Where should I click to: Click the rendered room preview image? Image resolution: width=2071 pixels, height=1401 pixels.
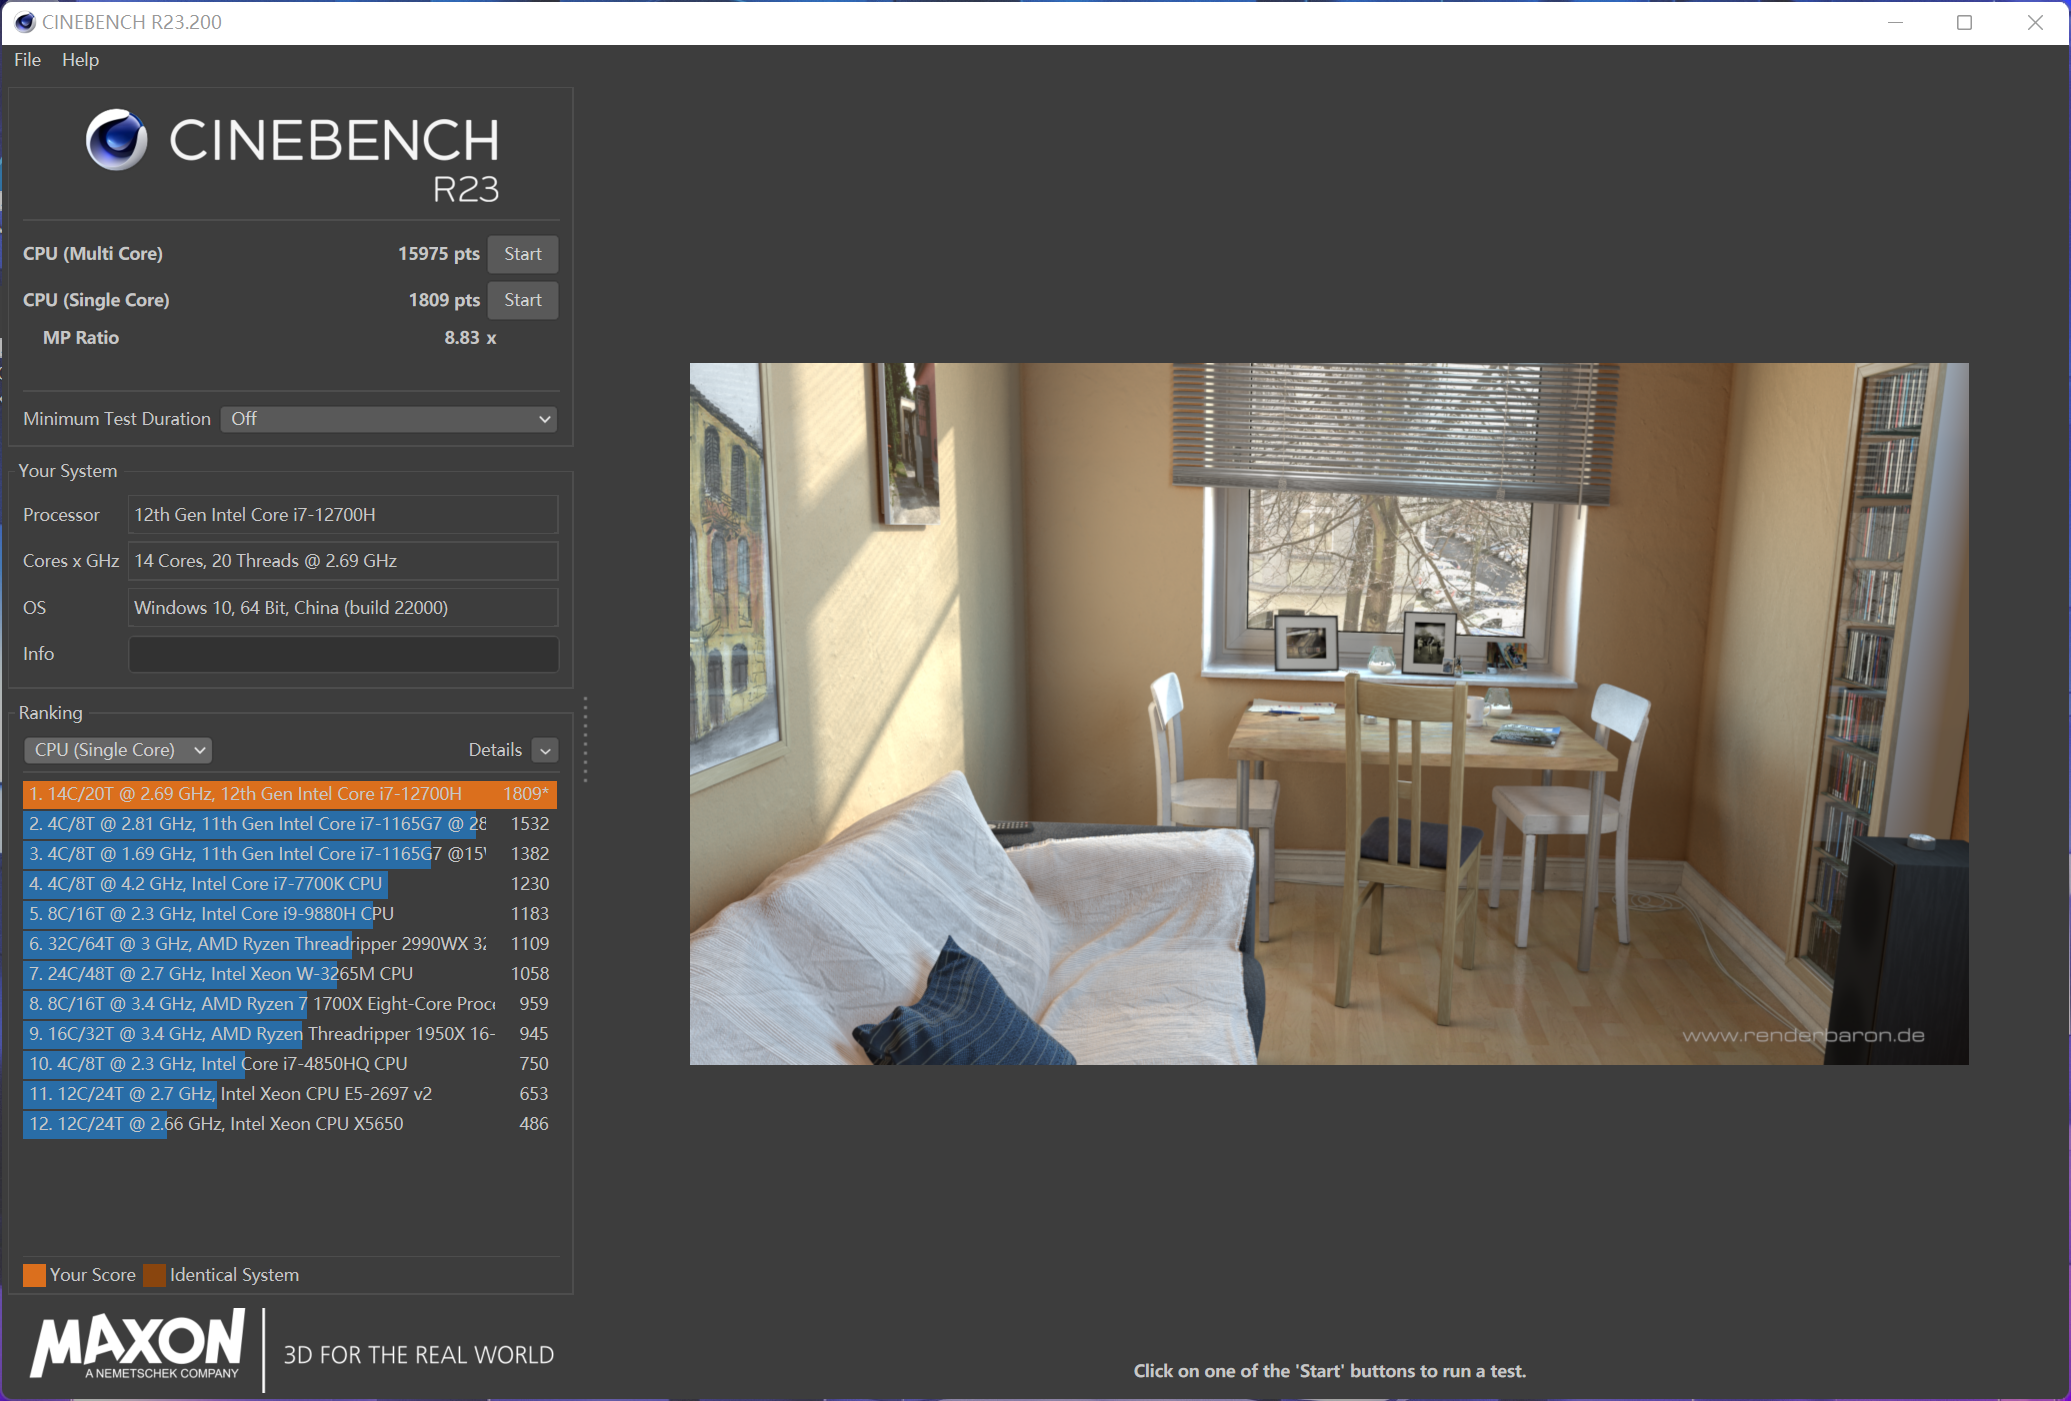coord(1328,713)
